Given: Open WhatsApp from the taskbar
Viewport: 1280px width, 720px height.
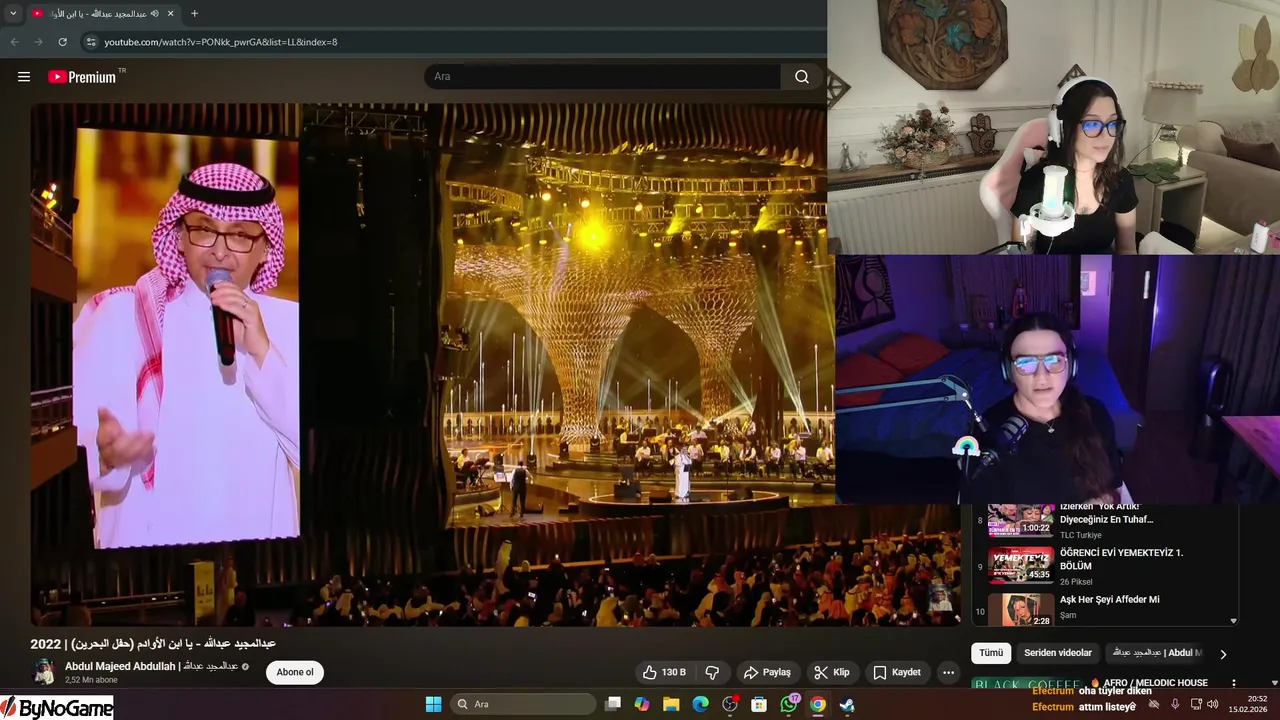Looking at the screenshot, I should coord(789,704).
